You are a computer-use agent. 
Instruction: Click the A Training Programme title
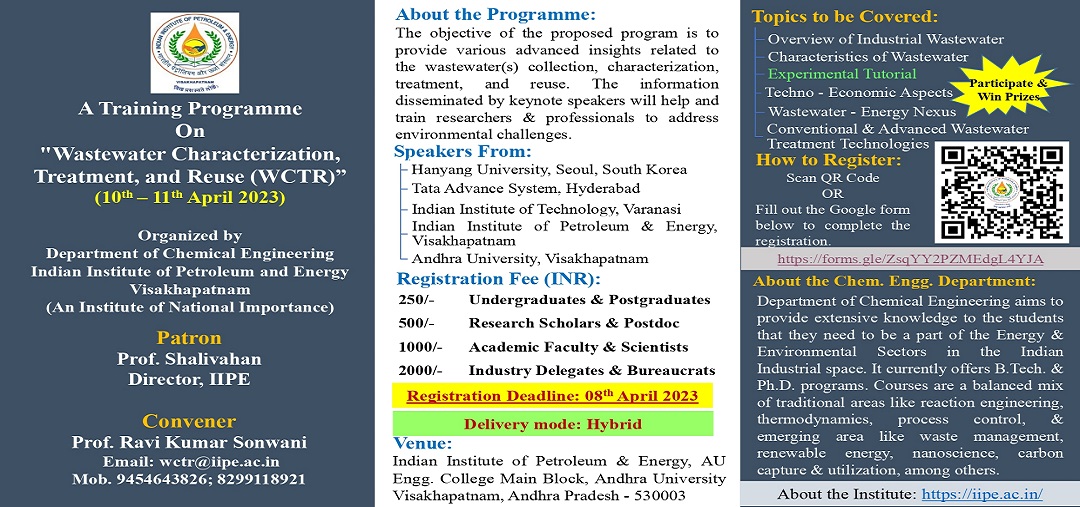[189, 109]
